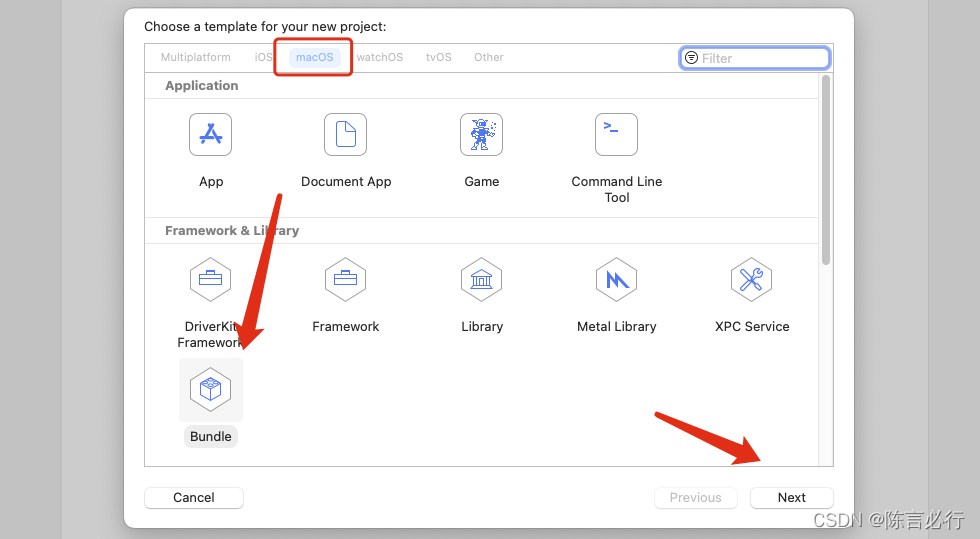Click the "Document App" label

click(346, 181)
